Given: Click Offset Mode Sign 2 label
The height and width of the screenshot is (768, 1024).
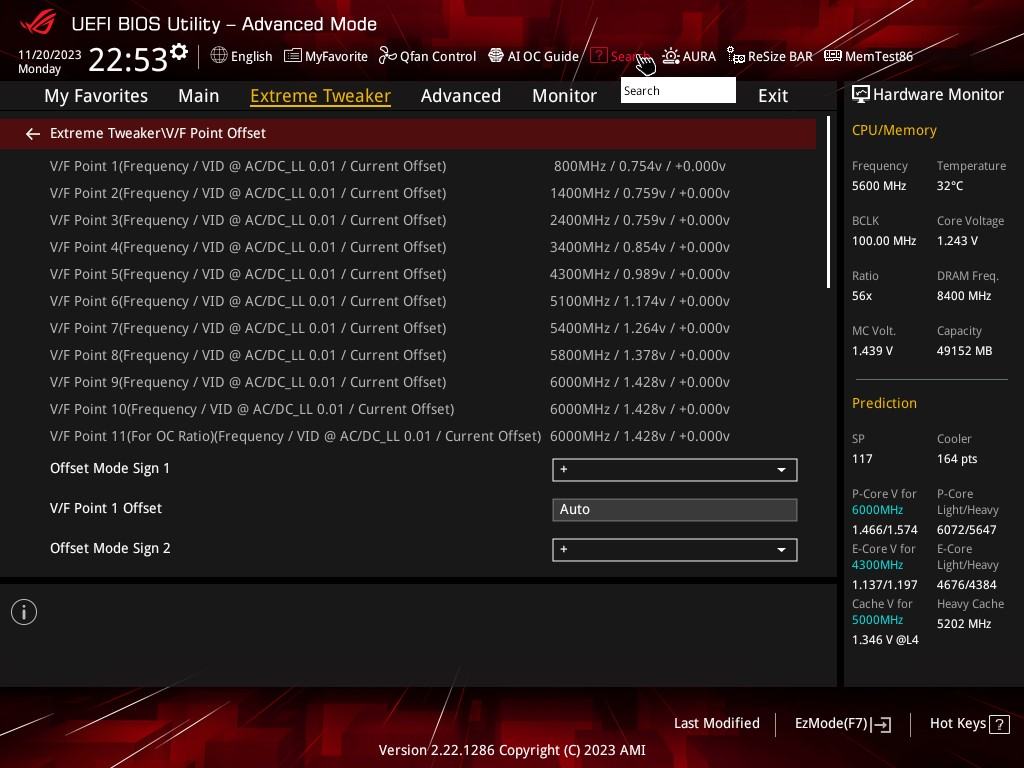Looking at the screenshot, I should click(x=110, y=549).
